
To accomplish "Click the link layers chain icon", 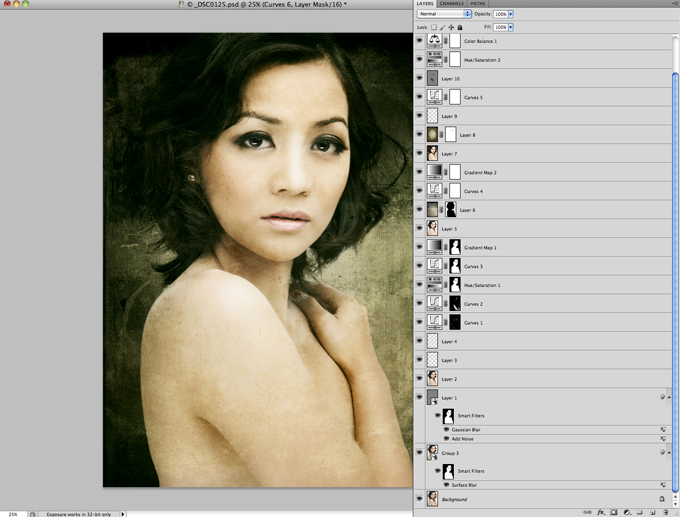I will [586, 511].
